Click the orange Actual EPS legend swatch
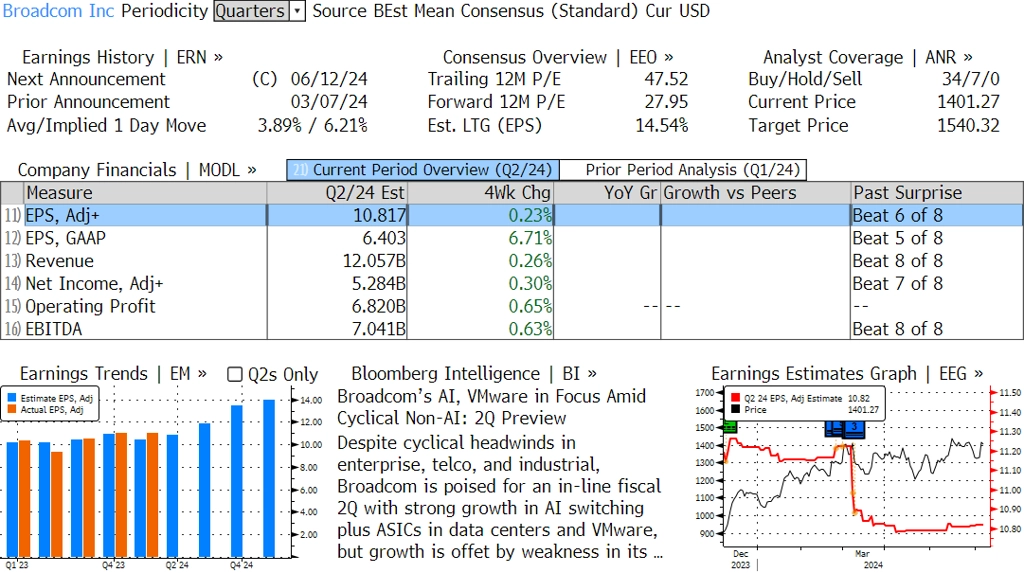The height and width of the screenshot is (573, 1024). pos(12,410)
